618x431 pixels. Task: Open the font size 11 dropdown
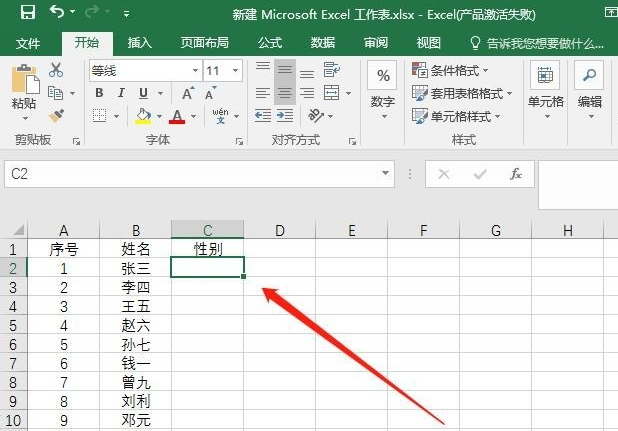pyautogui.click(x=235, y=71)
